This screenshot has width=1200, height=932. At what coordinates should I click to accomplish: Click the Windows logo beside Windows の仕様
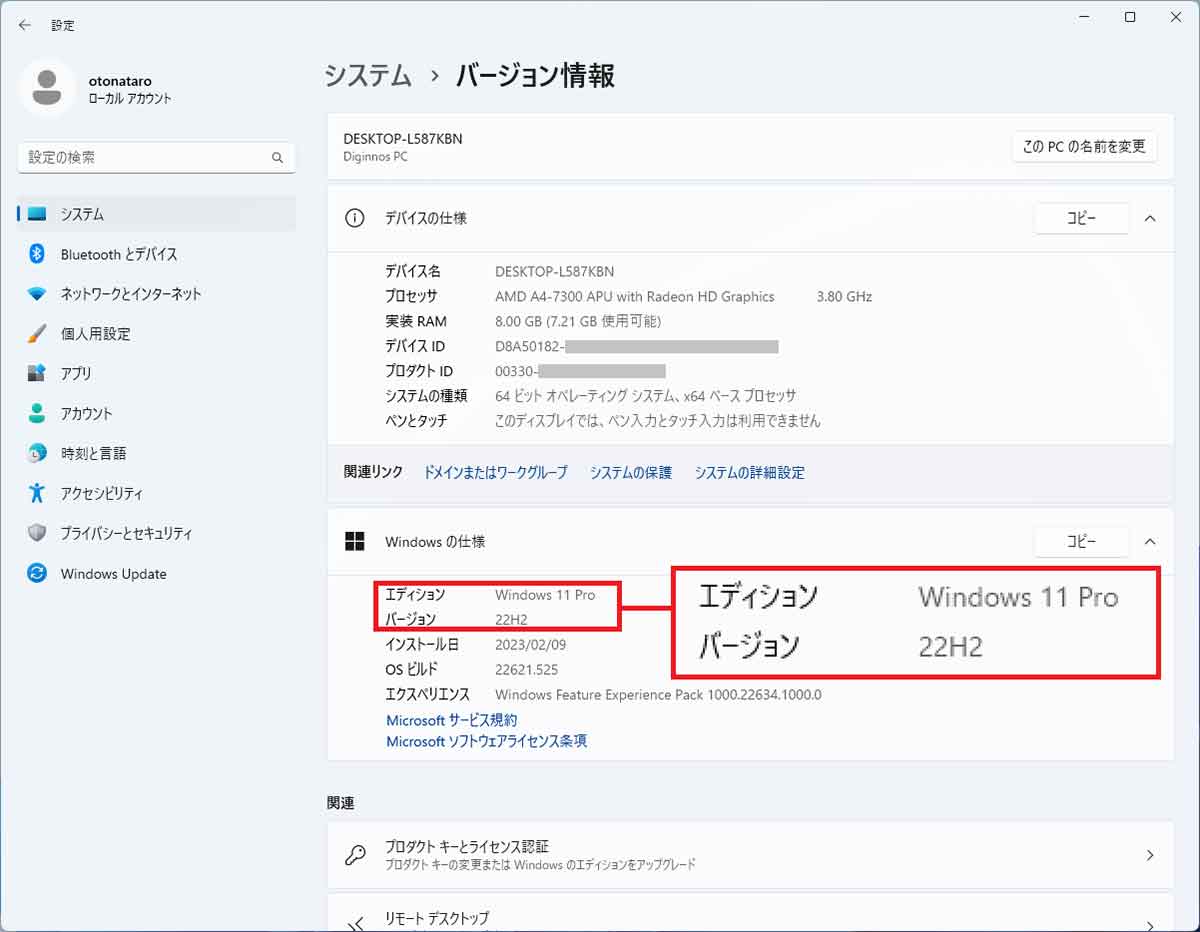tap(354, 541)
